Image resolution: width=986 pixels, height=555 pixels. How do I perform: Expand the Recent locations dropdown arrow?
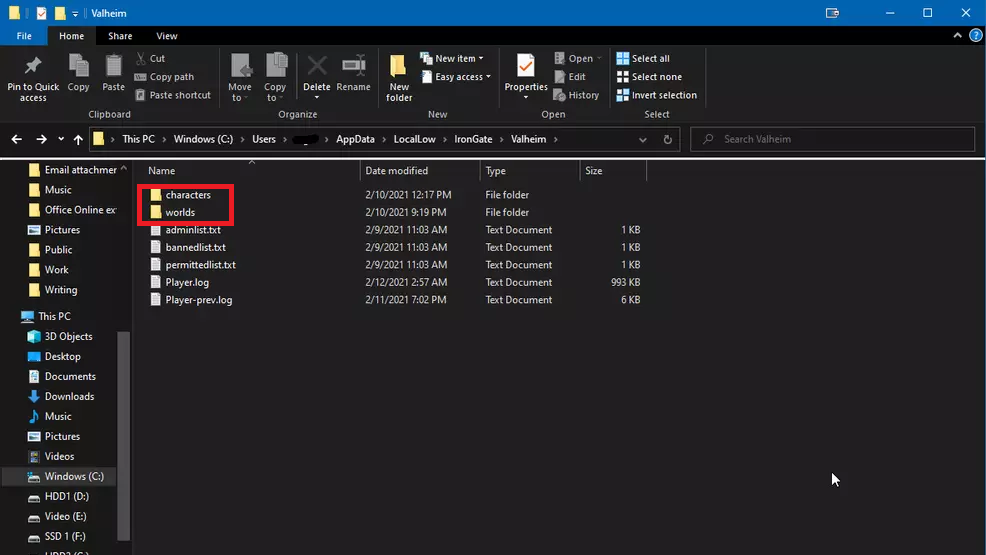(x=61, y=139)
